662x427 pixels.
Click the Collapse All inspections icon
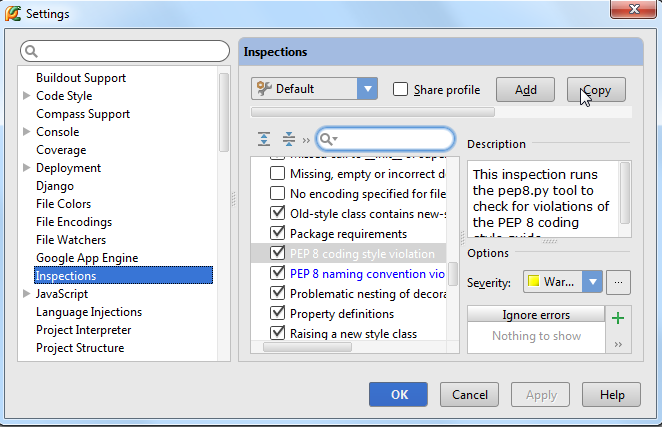288,139
